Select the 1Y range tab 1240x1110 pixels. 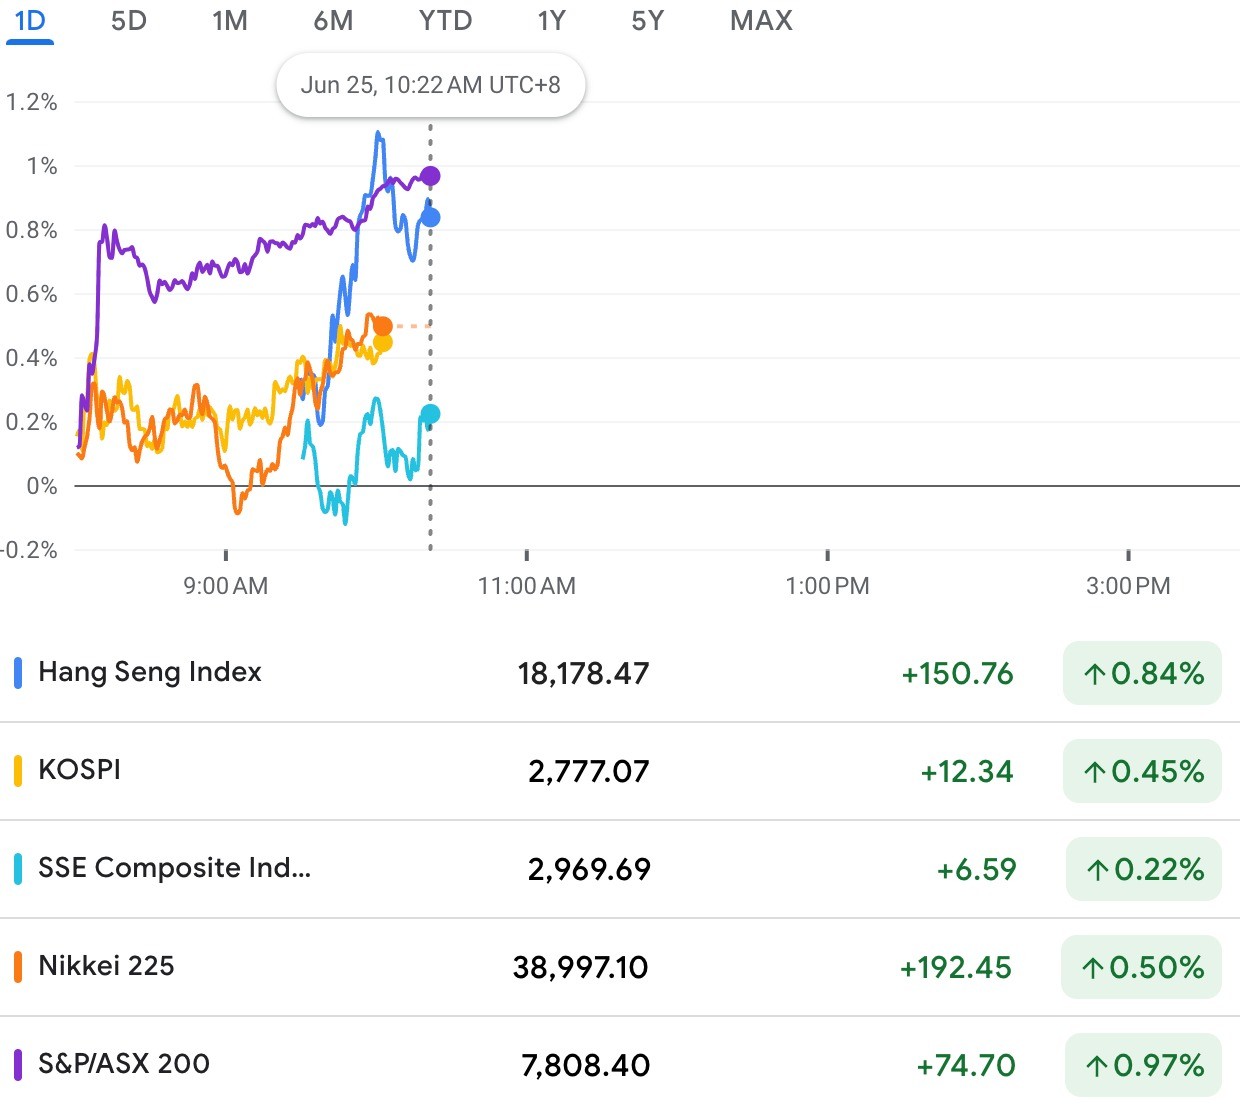pos(551,21)
